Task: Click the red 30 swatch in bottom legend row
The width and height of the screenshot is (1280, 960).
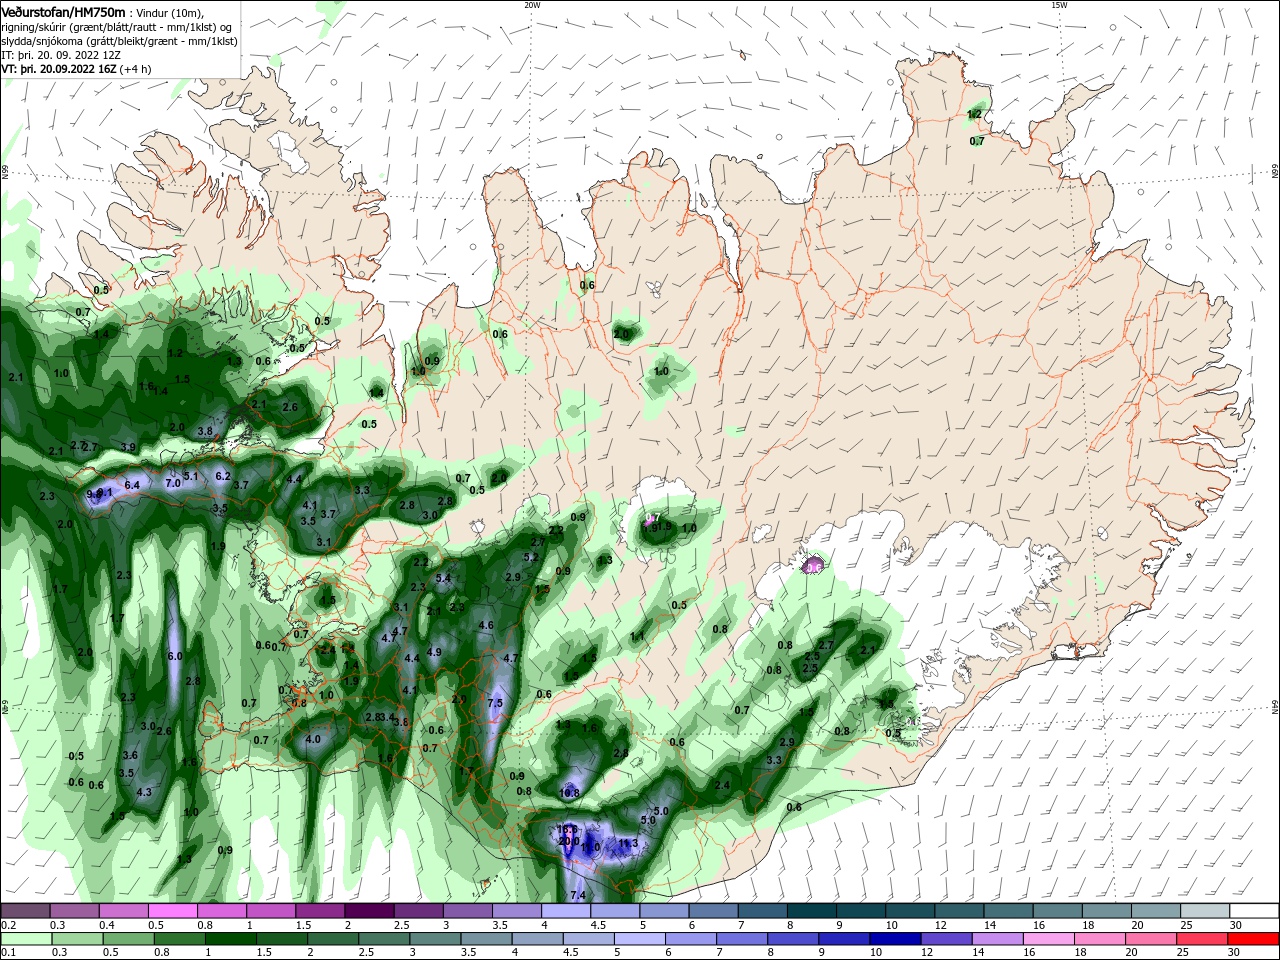Action: coord(1254,939)
